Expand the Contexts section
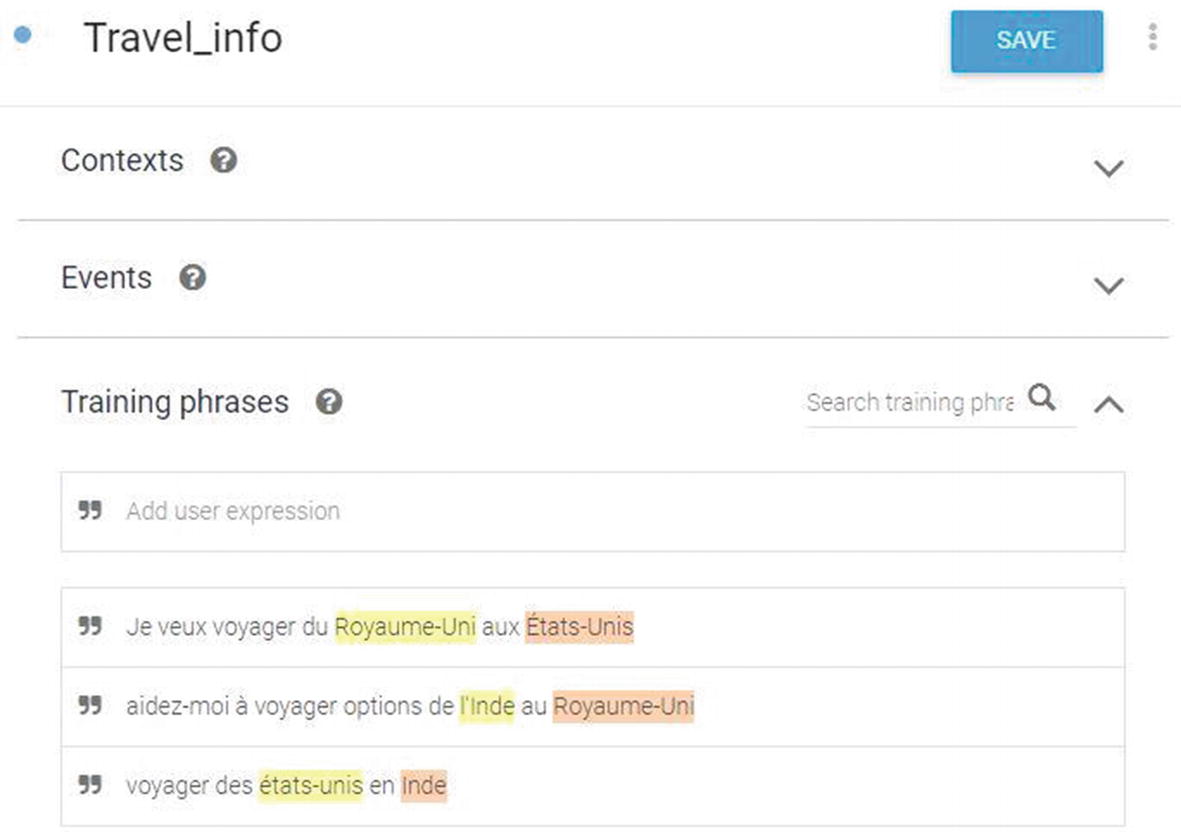The image size is (1181, 832). [x=1109, y=167]
